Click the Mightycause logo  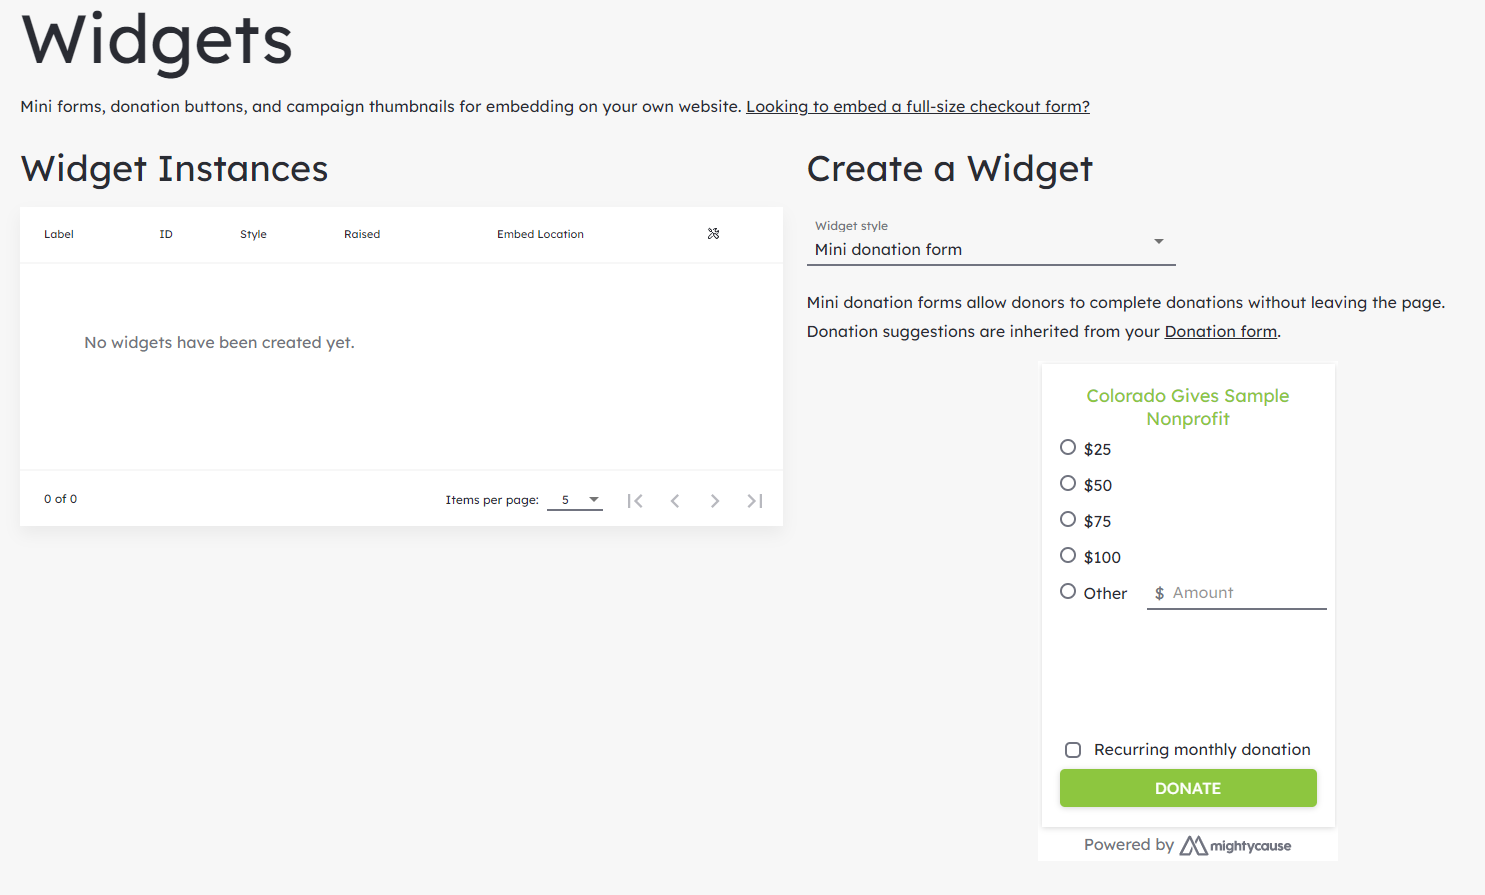pos(1235,846)
